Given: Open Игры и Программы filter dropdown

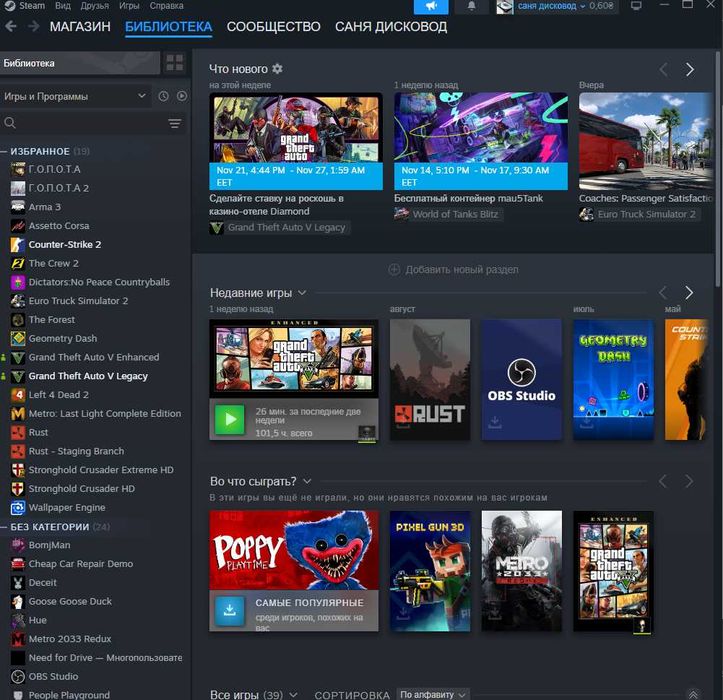Looking at the screenshot, I should 75,96.
